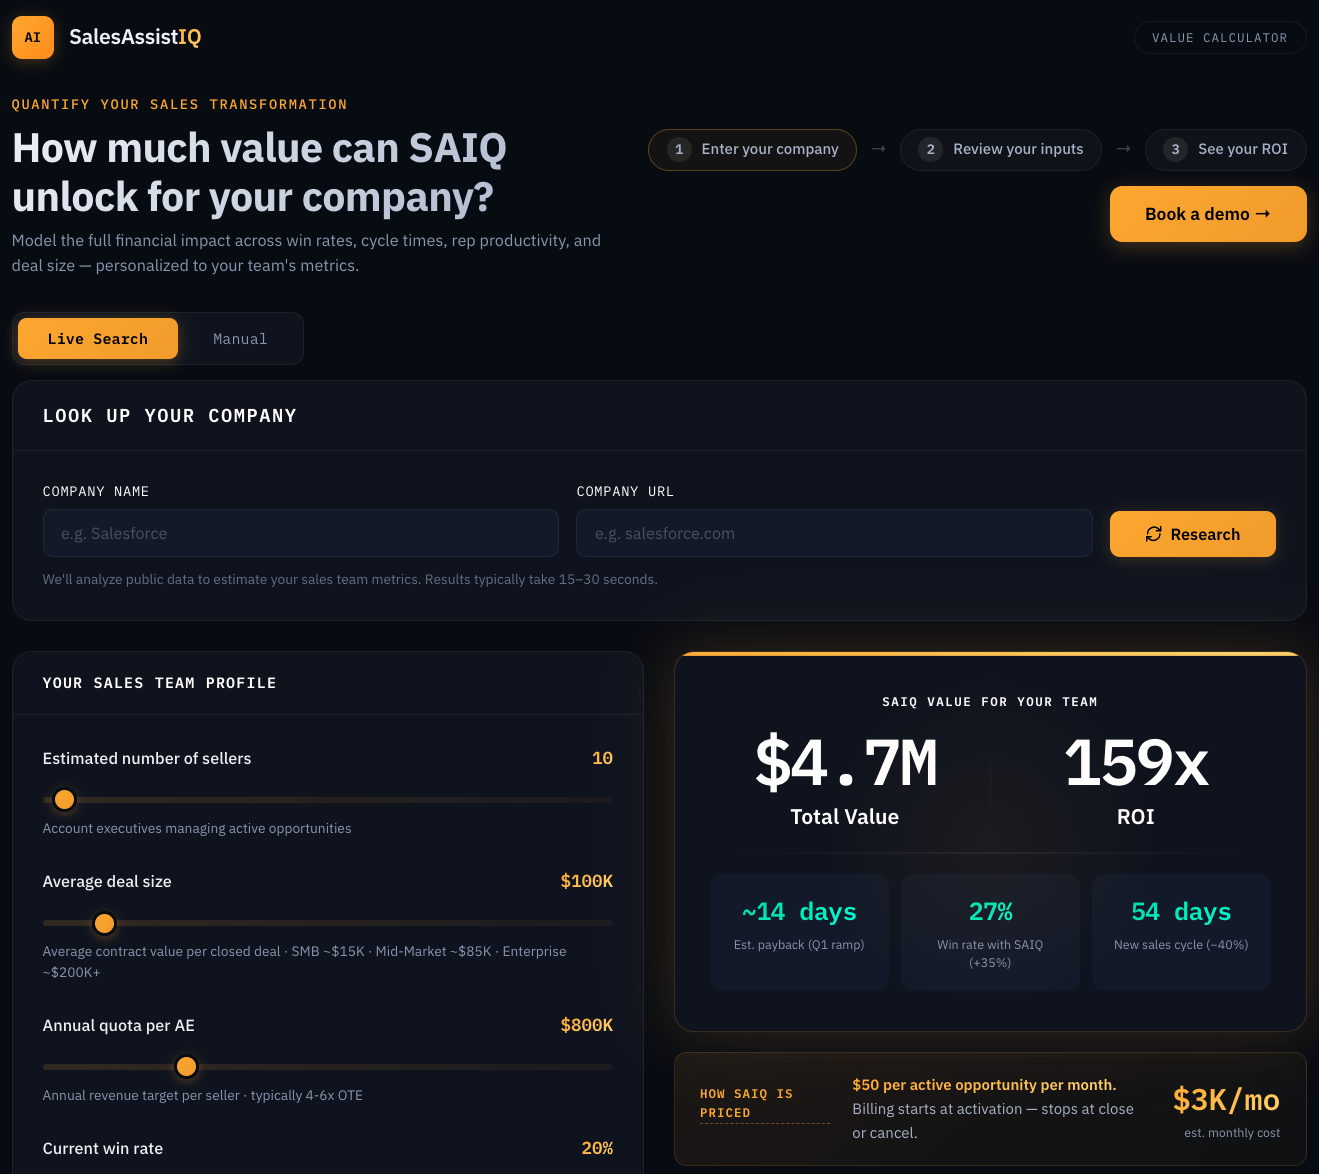Click the $4.7M Total Value figure

click(x=846, y=762)
